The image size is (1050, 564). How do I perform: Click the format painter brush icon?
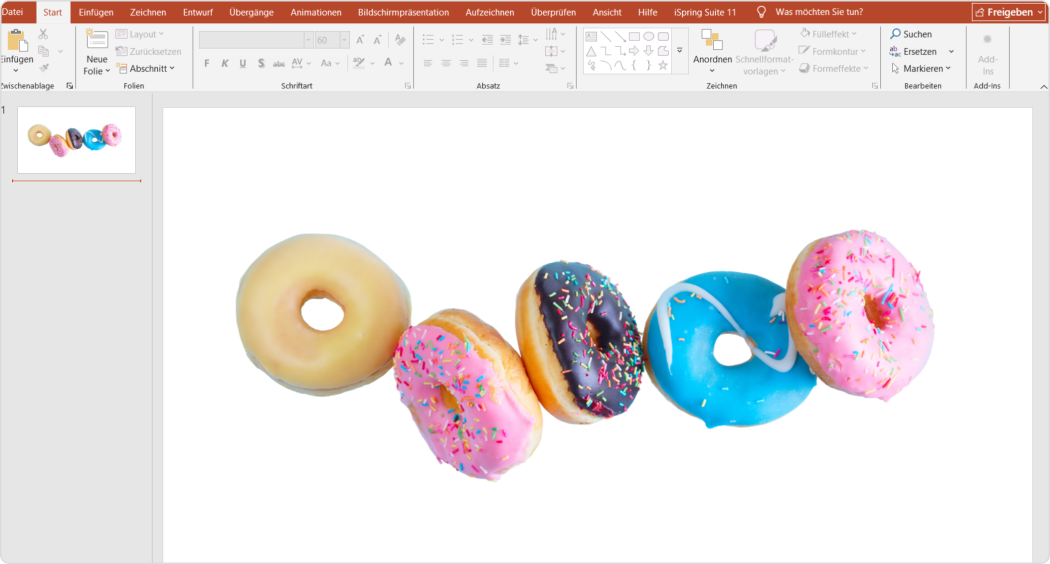44,68
